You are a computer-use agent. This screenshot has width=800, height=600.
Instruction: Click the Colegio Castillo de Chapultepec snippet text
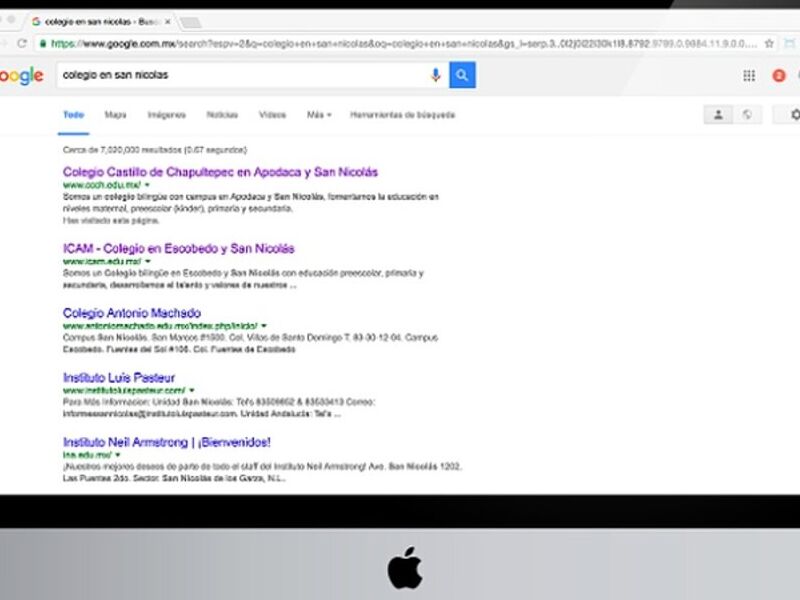(x=251, y=203)
